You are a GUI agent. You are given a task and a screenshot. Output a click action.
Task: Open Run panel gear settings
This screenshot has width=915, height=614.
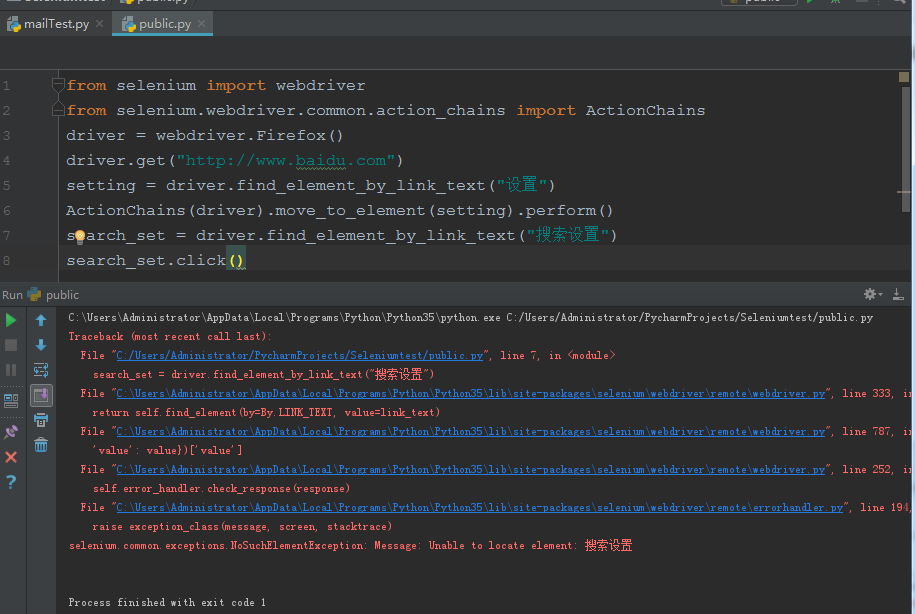tap(872, 294)
